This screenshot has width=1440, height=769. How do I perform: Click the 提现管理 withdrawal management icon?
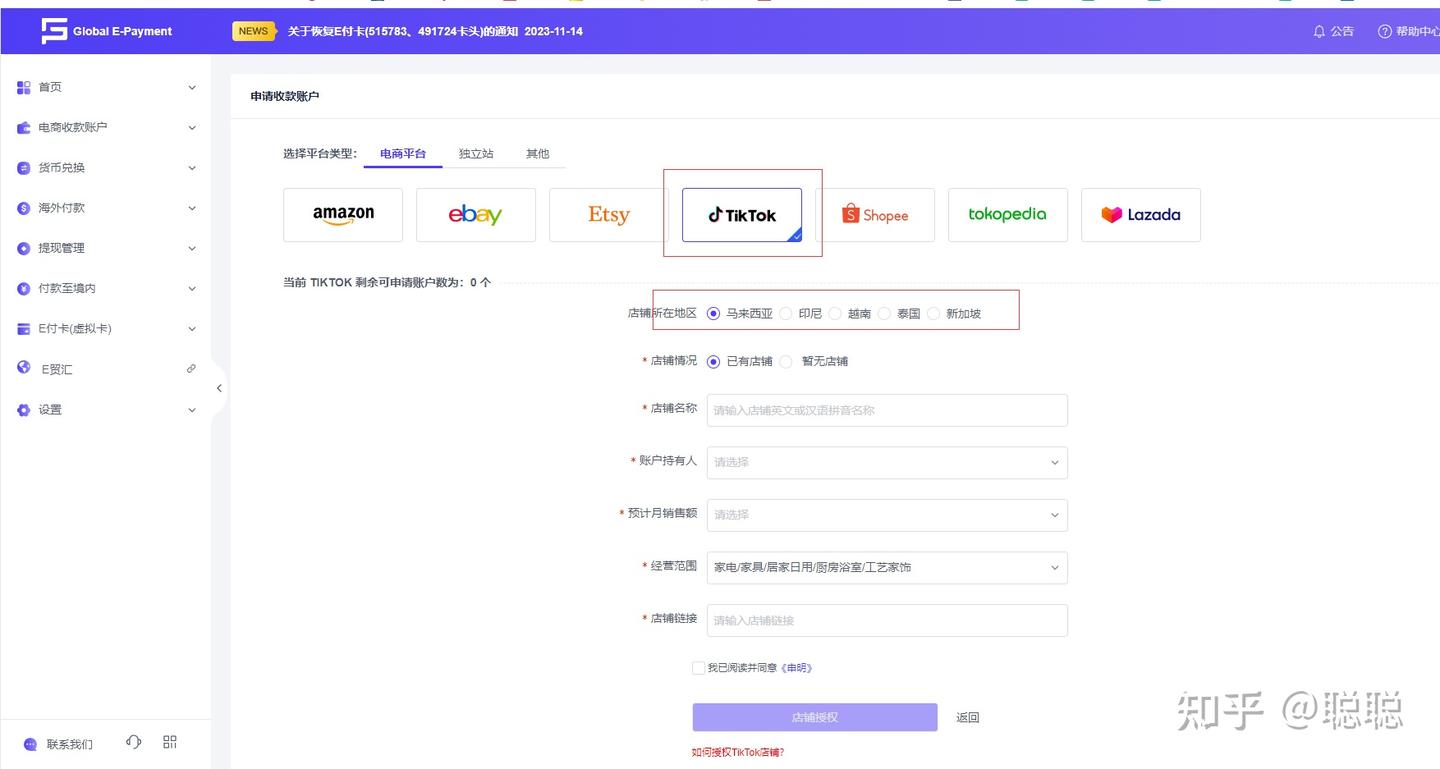click(x=23, y=248)
